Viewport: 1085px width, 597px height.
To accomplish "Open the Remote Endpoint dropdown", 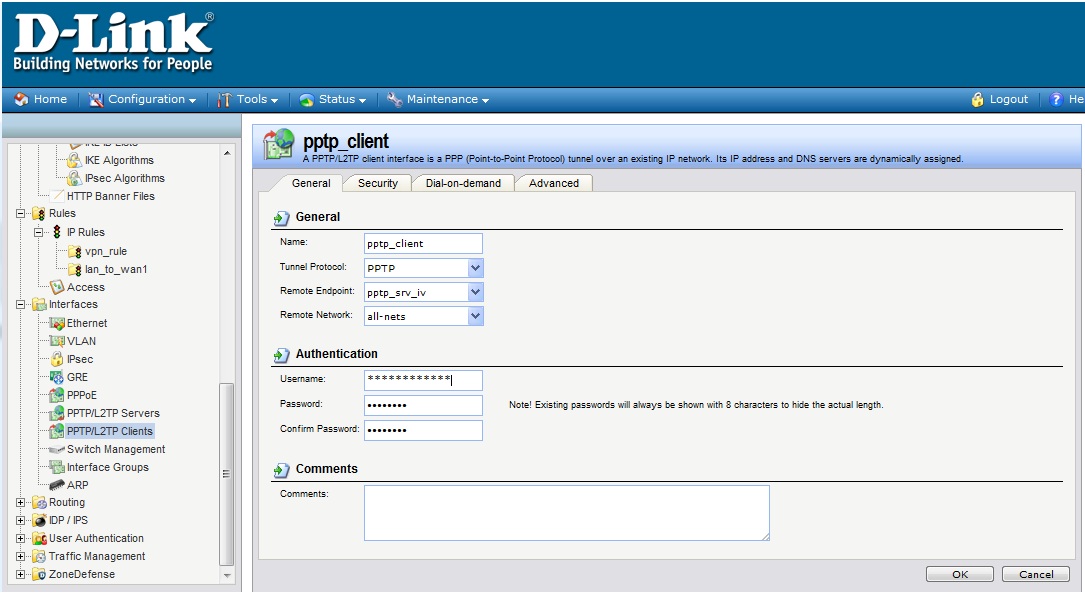I will [x=475, y=292].
